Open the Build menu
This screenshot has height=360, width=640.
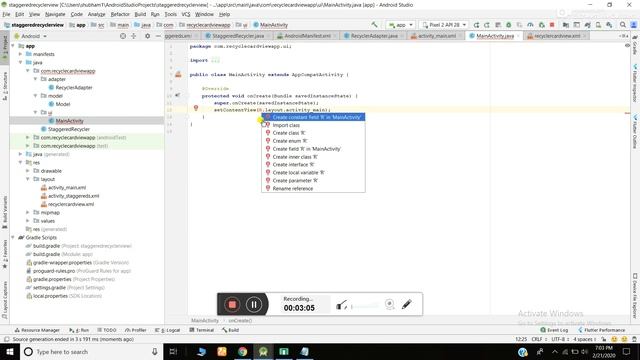(x=140, y=14)
